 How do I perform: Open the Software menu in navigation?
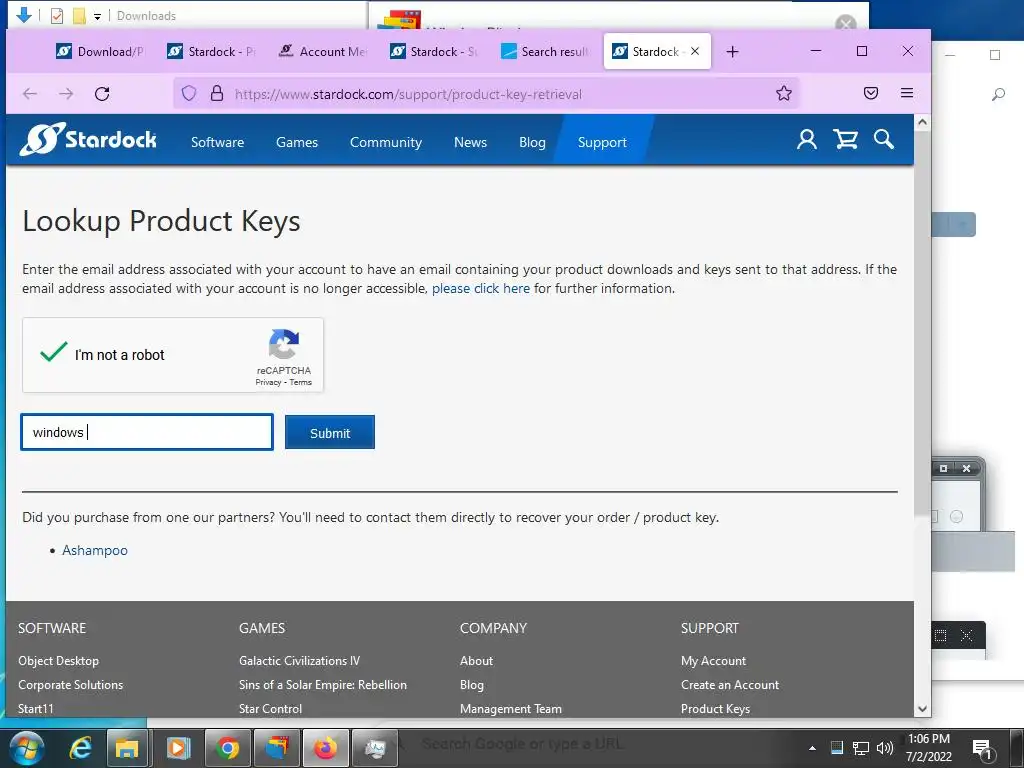217,142
